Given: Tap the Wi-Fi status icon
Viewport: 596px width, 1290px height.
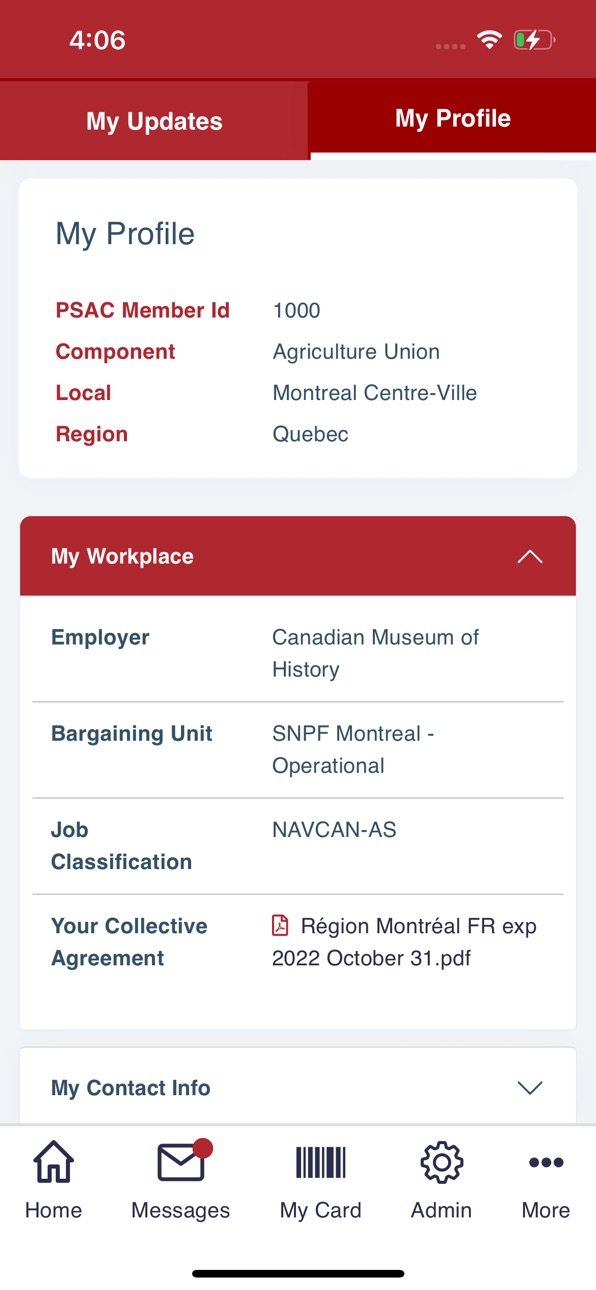Looking at the screenshot, I should 489,40.
